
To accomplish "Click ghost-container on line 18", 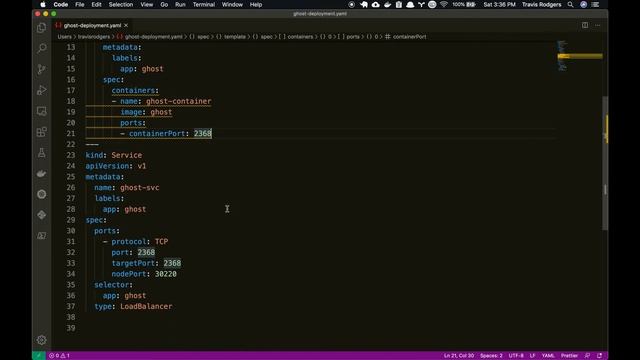I will click(x=178, y=101).
